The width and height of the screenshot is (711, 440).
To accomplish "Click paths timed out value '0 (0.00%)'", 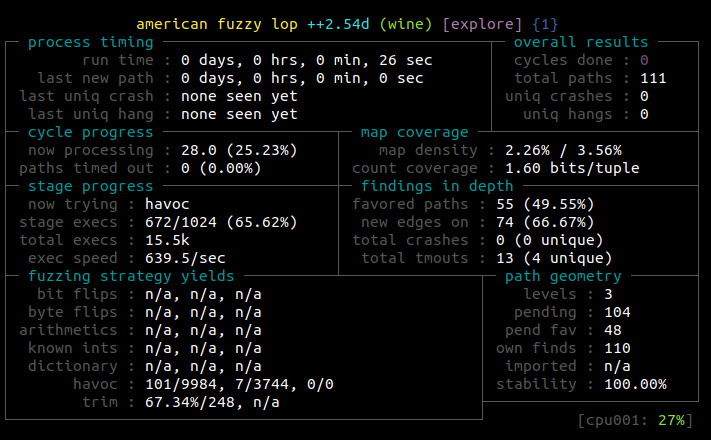I will [221, 168].
